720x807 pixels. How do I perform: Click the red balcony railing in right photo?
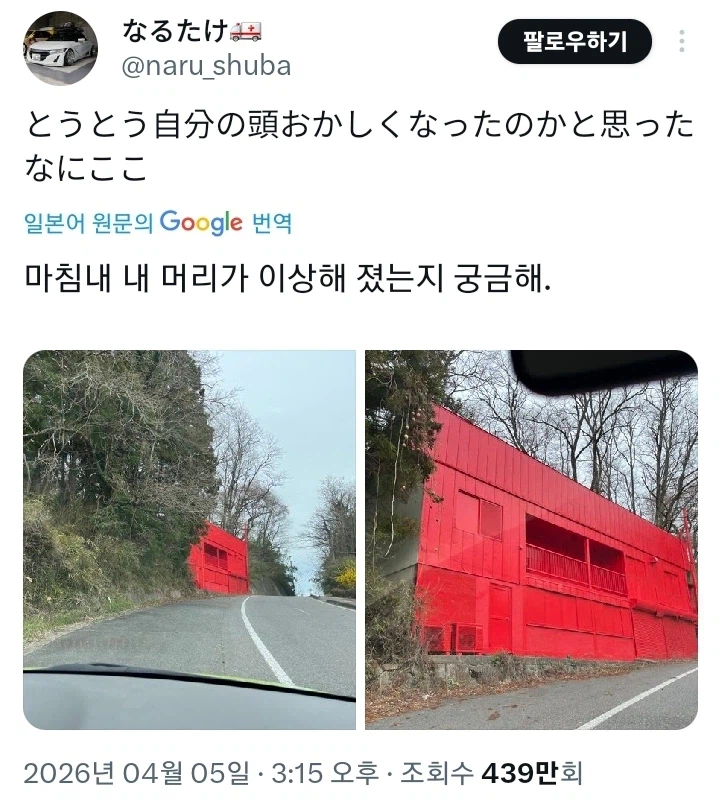click(576, 569)
